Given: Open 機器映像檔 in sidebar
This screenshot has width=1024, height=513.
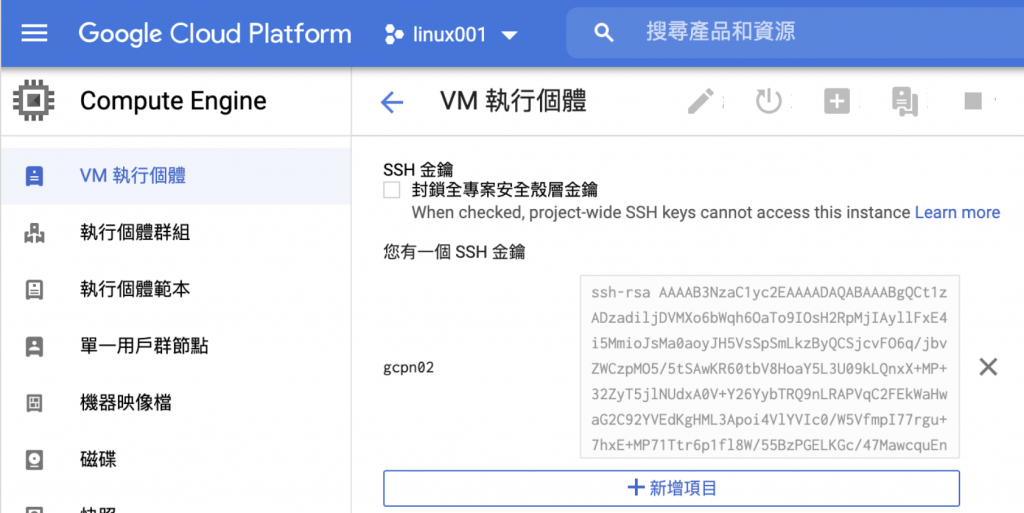Looking at the screenshot, I should click(176, 403).
